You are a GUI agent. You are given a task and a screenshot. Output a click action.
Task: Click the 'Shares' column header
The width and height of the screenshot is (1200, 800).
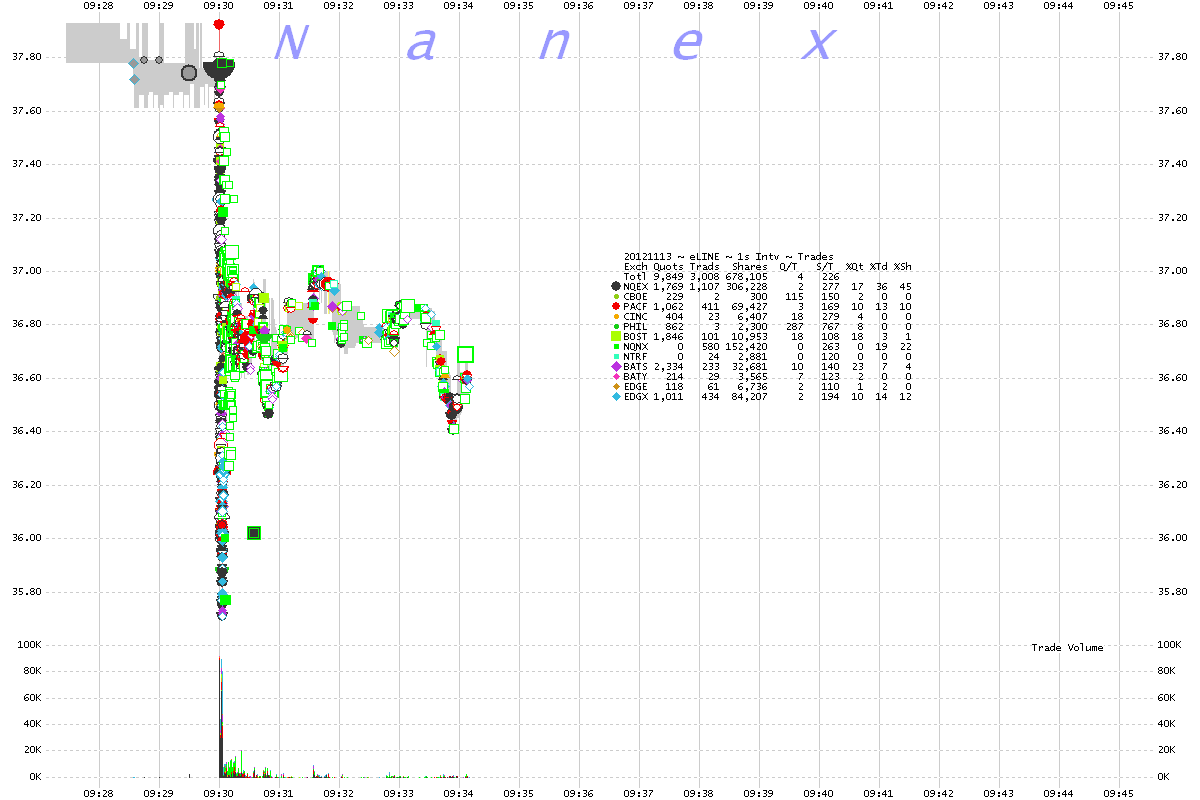coord(750,267)
